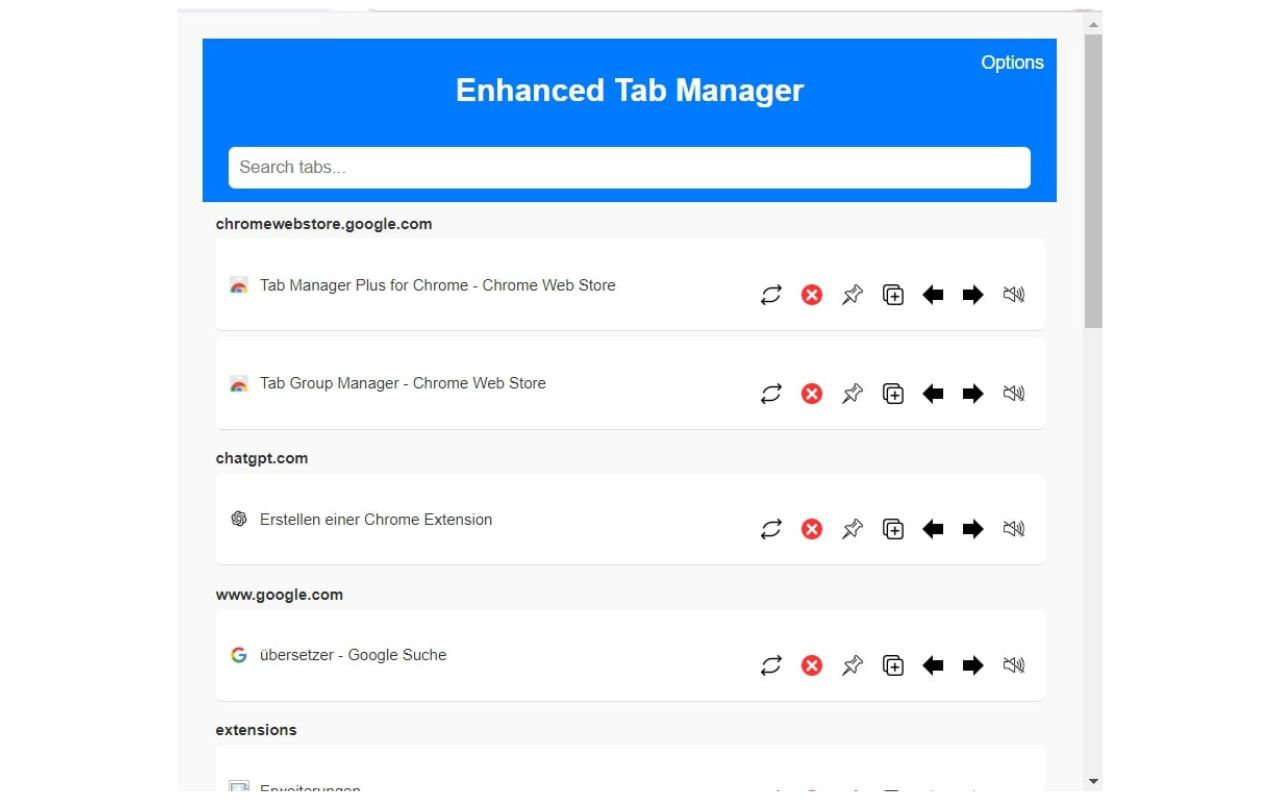Mute the Tab Manager Plus tab

click(x=1014, y=295)
